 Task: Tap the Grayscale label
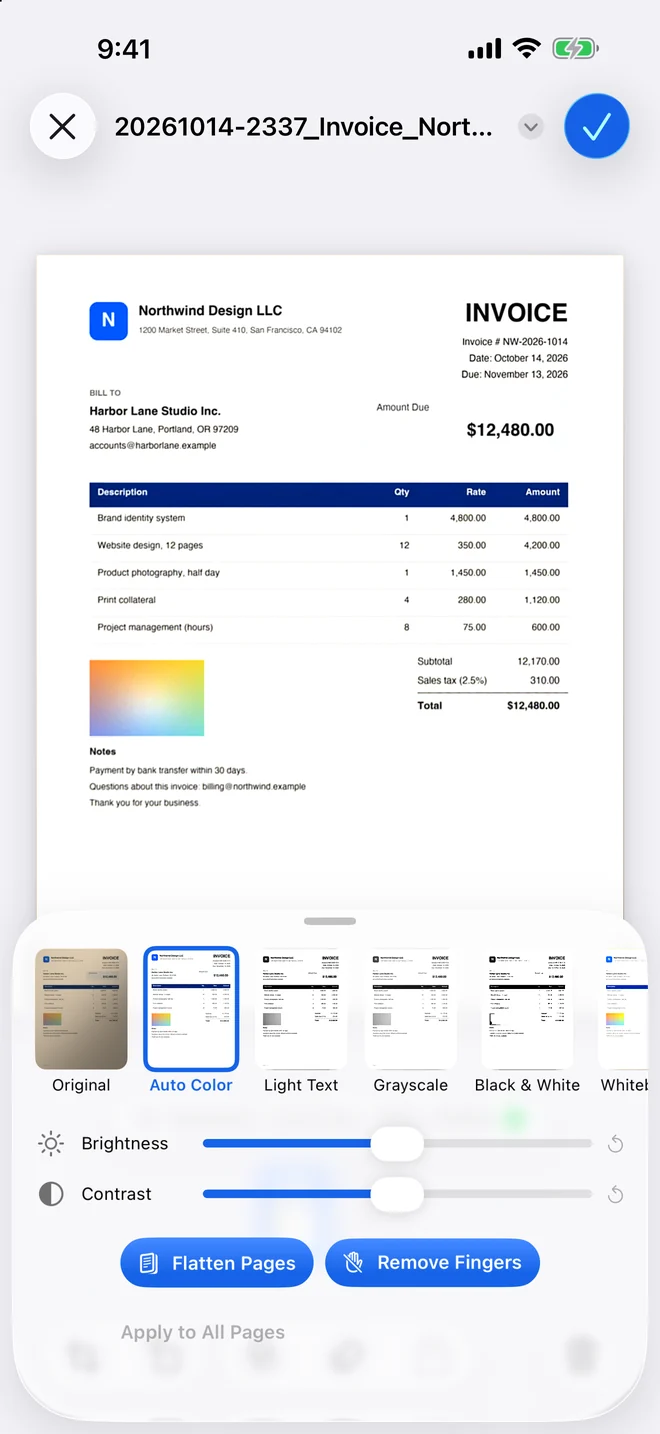(411, 1085)
